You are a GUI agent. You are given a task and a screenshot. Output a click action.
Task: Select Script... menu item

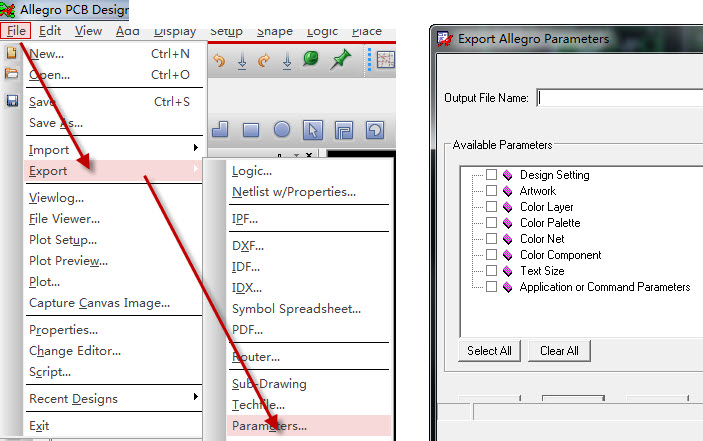click(x=50, y=372)
